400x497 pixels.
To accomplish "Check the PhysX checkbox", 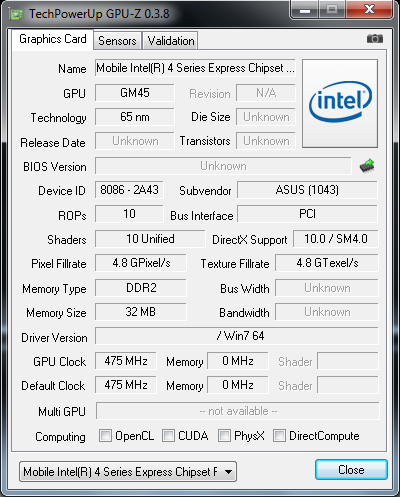I will coord(224,436).
